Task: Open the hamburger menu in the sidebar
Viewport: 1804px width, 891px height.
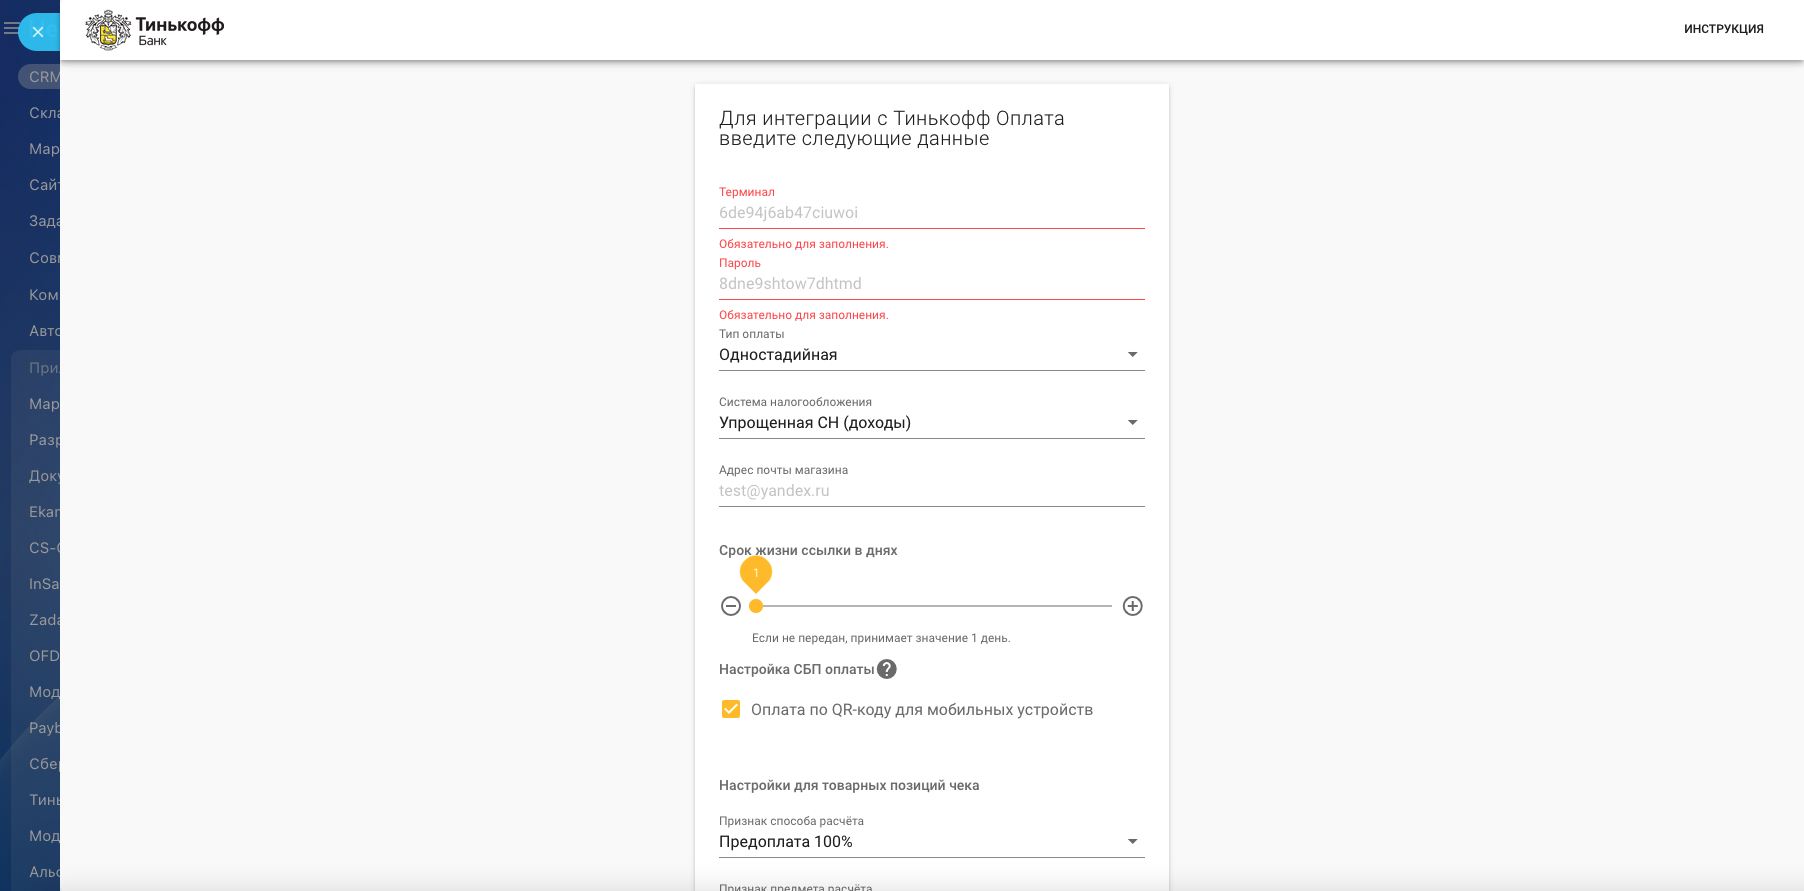Action: click(10, 29)
